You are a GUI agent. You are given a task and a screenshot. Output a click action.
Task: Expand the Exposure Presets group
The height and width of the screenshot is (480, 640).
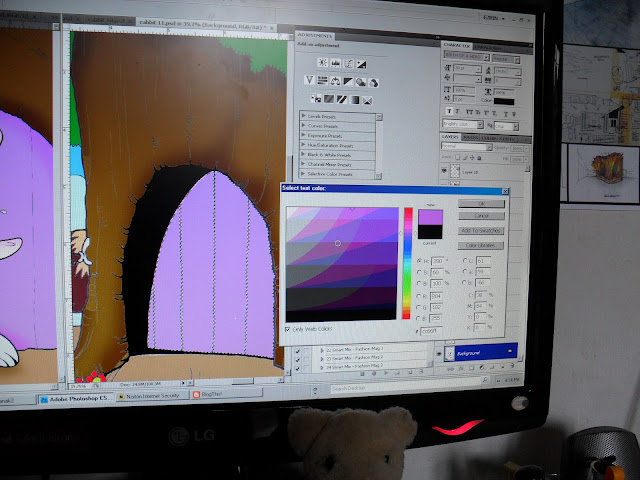(303, 135)
